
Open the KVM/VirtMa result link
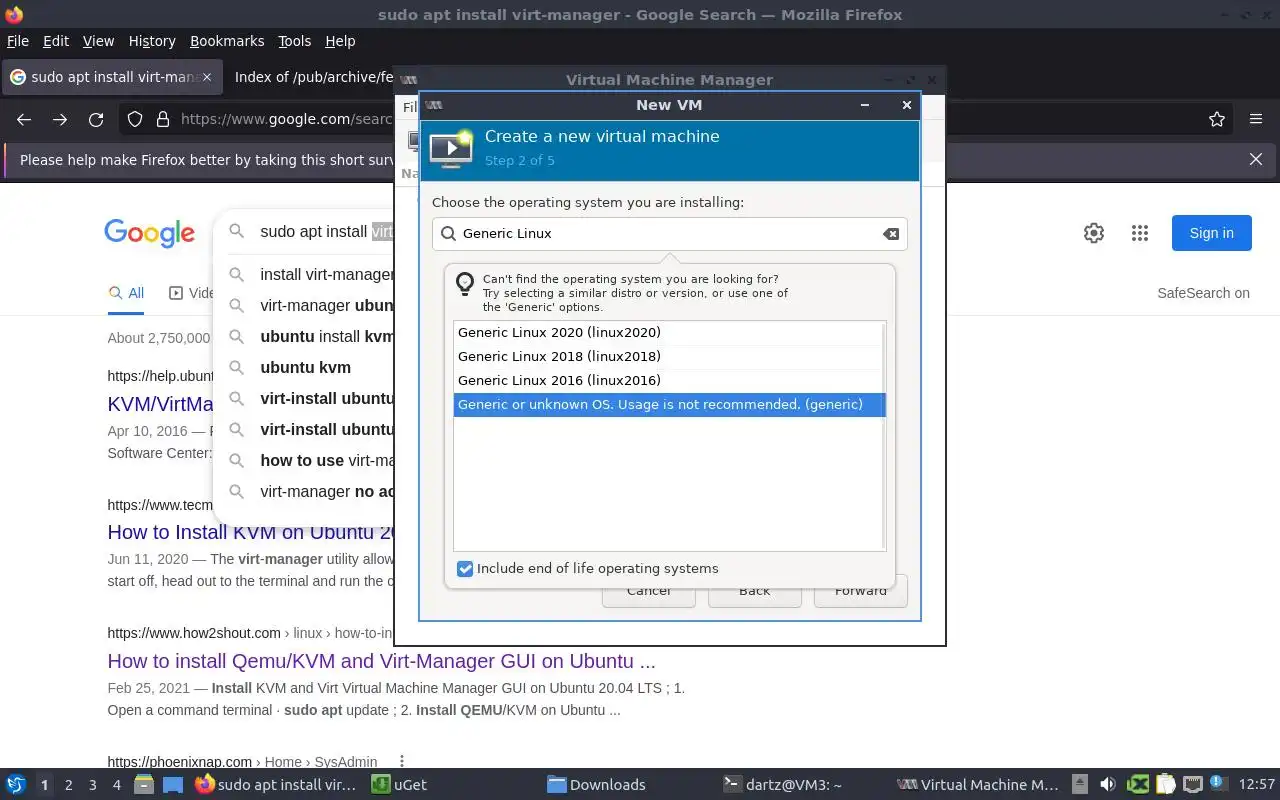pyautogui.click(x=161, y=405)
